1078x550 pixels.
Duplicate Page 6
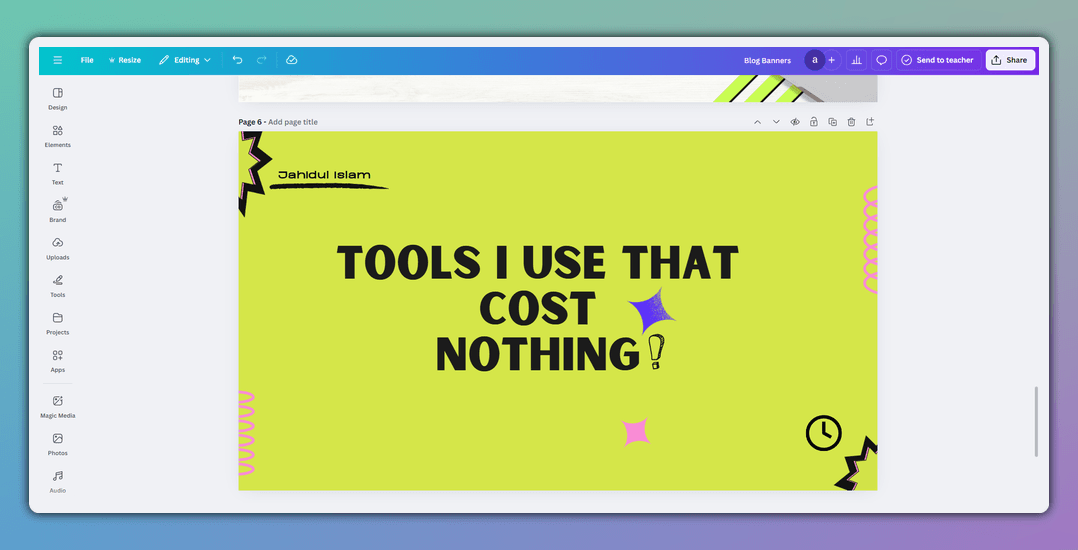pos(833,122)
